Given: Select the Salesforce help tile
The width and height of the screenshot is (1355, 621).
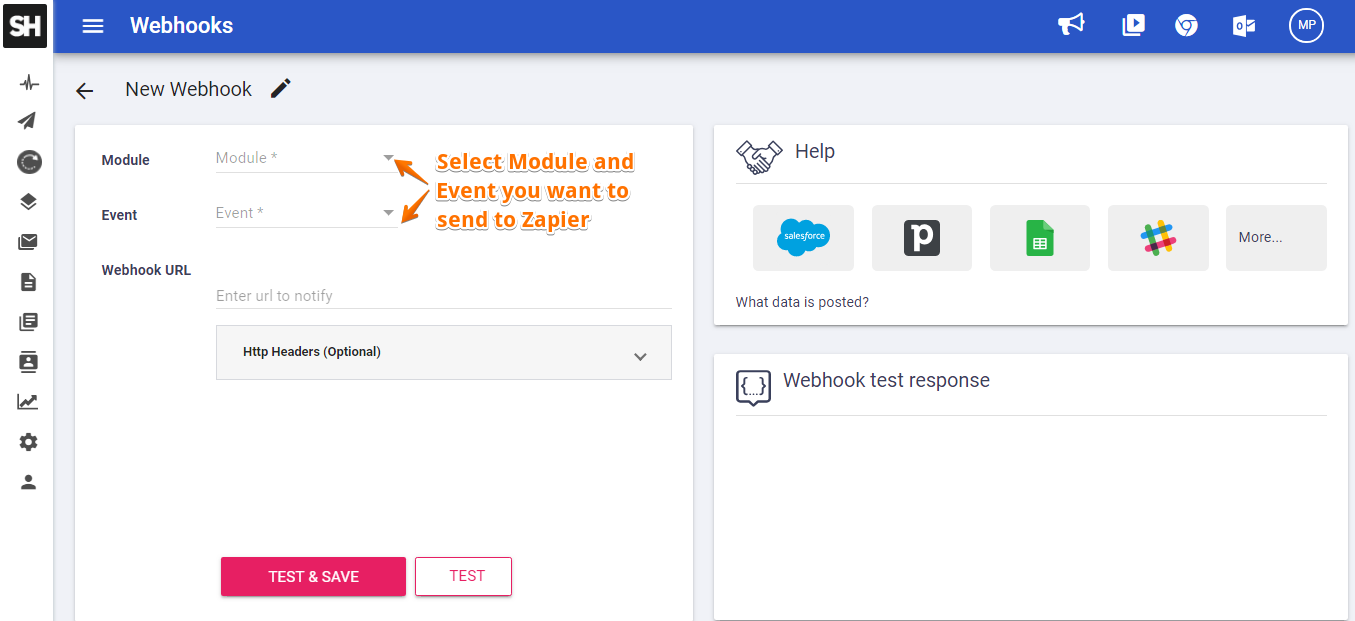Looking at the screenshot, I should [803, 238].
